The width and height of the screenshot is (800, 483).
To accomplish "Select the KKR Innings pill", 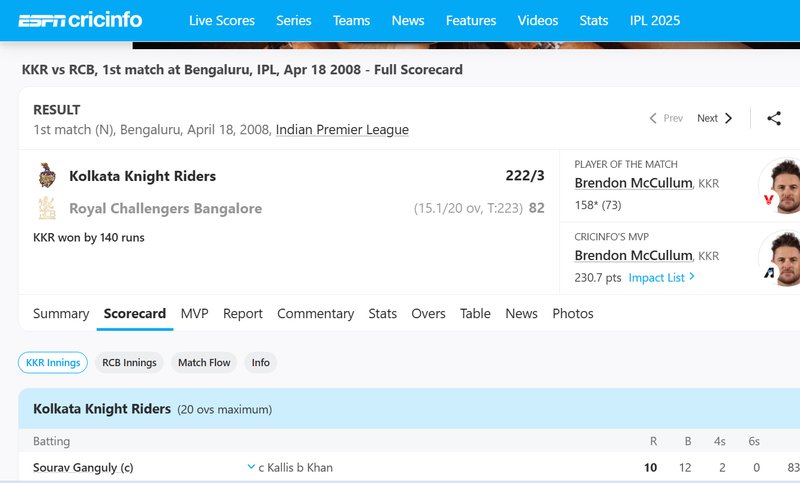I will point(53,363).
